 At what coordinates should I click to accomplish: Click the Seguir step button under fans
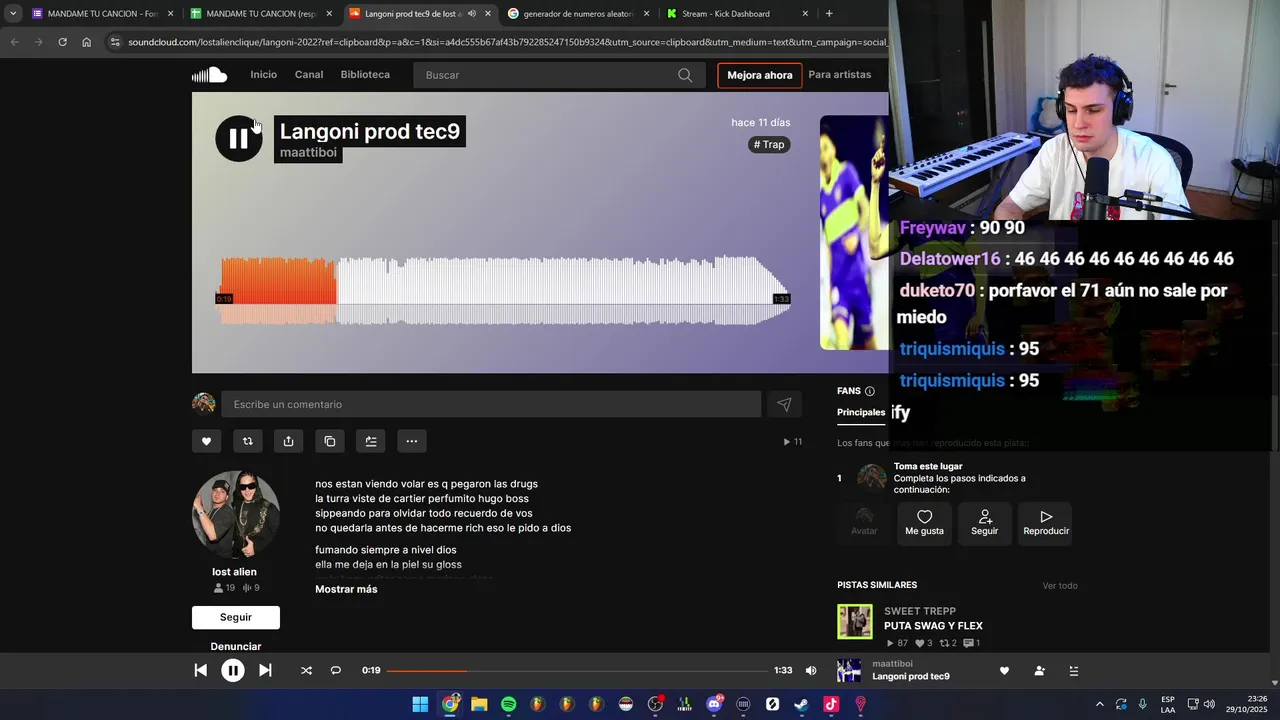click(x=984, y=522)
